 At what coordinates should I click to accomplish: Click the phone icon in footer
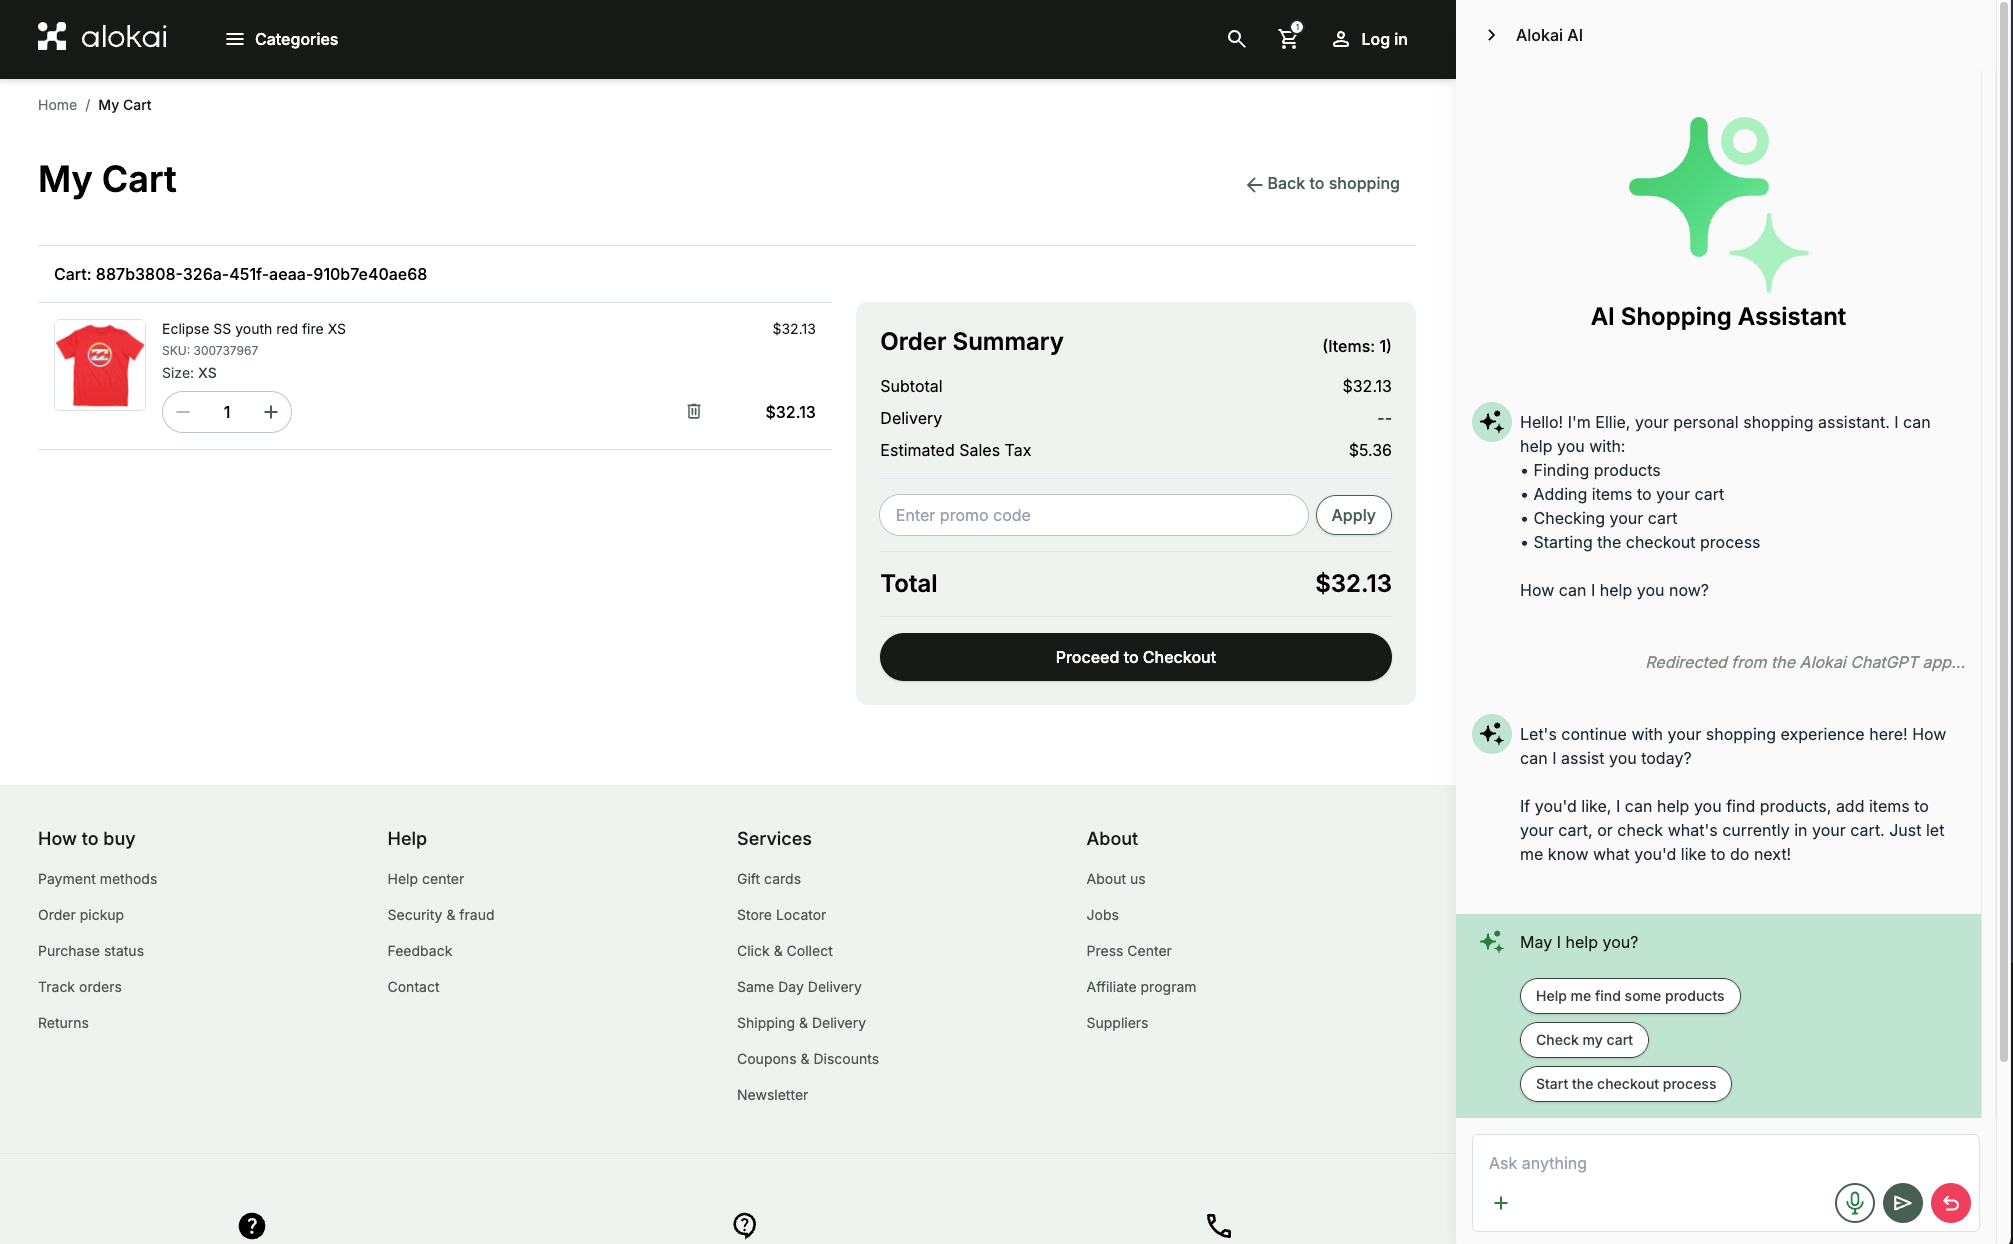click(x=1218, y=1225)
